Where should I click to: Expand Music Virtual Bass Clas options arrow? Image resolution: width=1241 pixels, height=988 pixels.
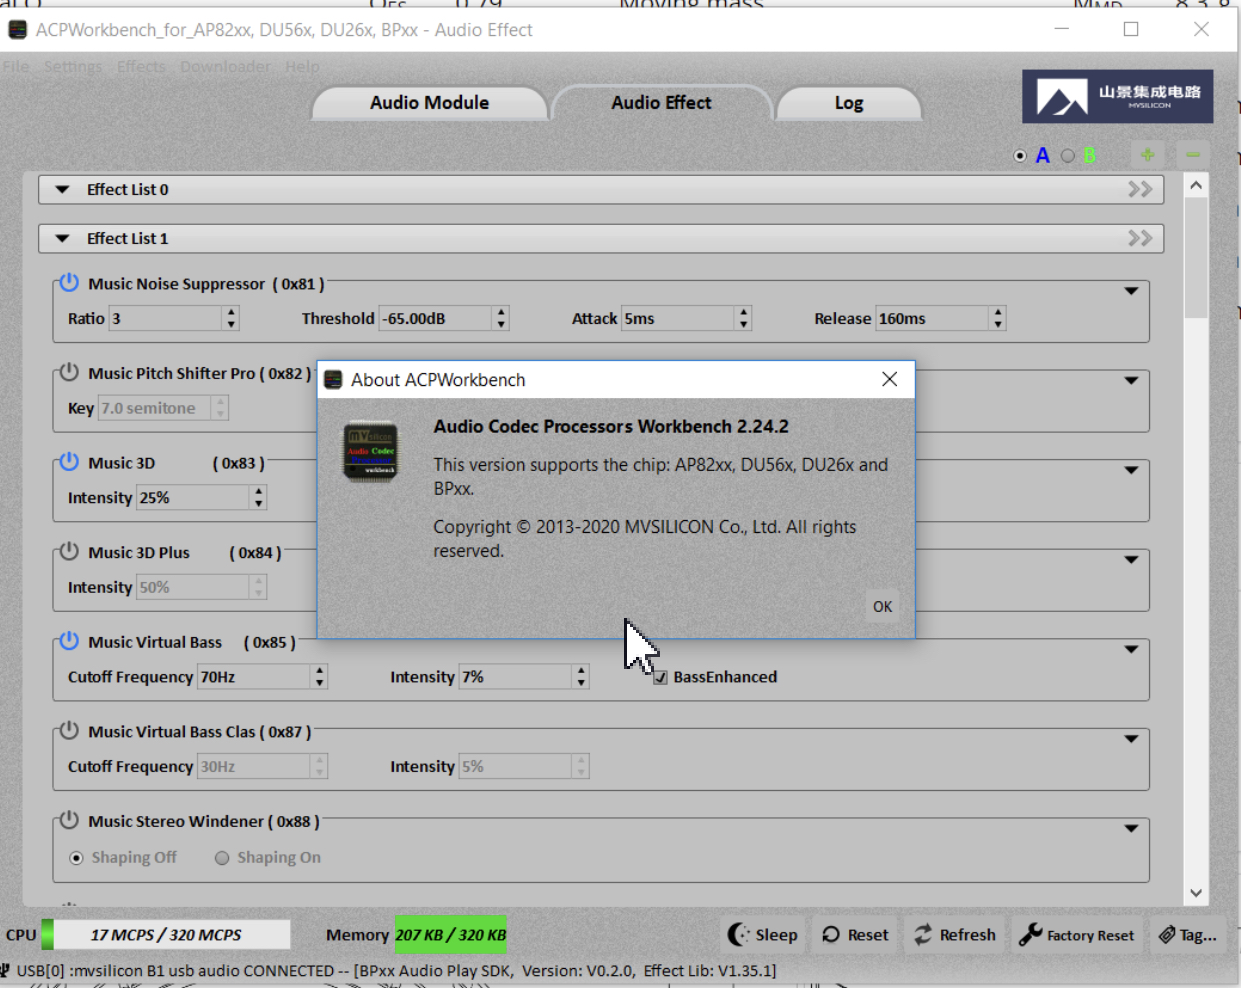pyautogui.click(x=1131, y=738)
